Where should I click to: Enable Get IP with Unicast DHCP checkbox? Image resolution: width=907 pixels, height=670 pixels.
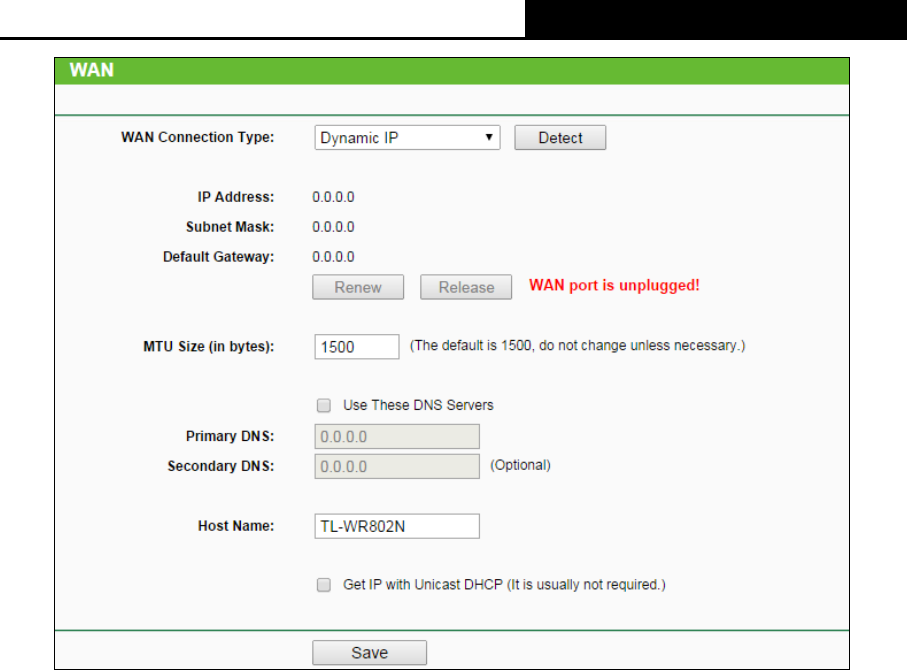[x=324, y=584]
